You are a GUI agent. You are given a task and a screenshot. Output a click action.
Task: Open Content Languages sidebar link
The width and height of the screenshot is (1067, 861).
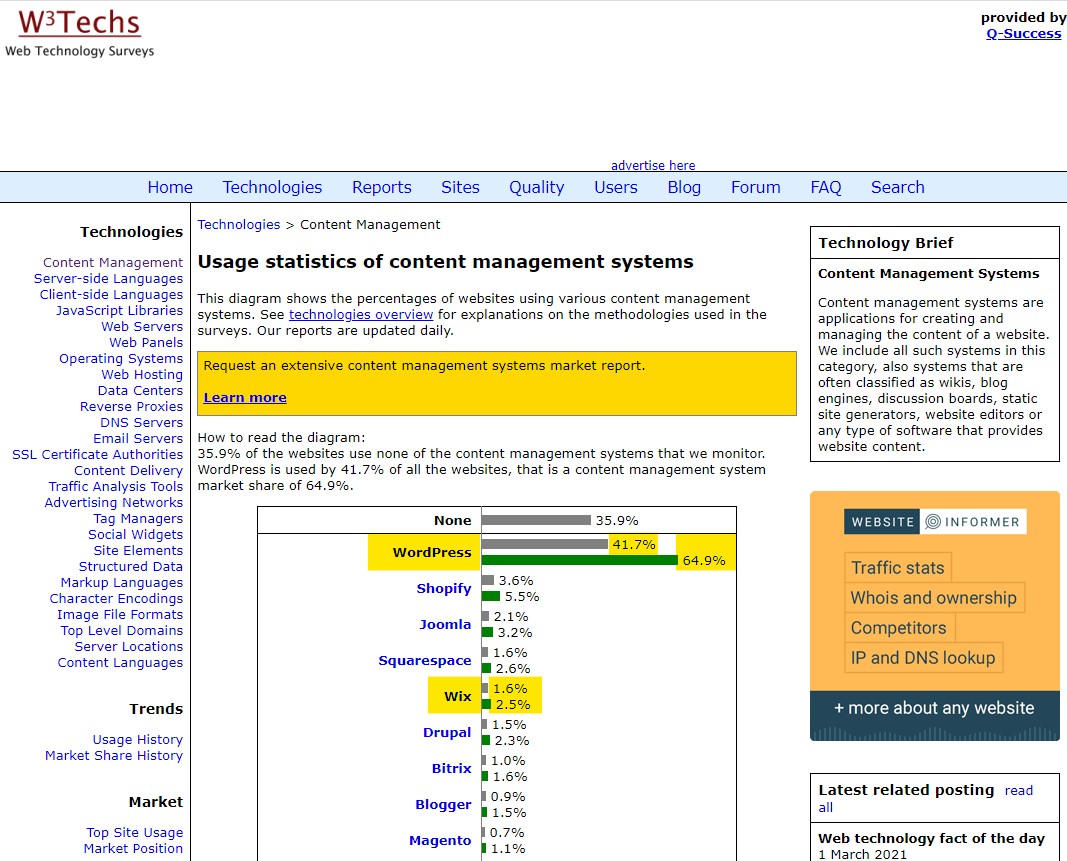[120, 662]
